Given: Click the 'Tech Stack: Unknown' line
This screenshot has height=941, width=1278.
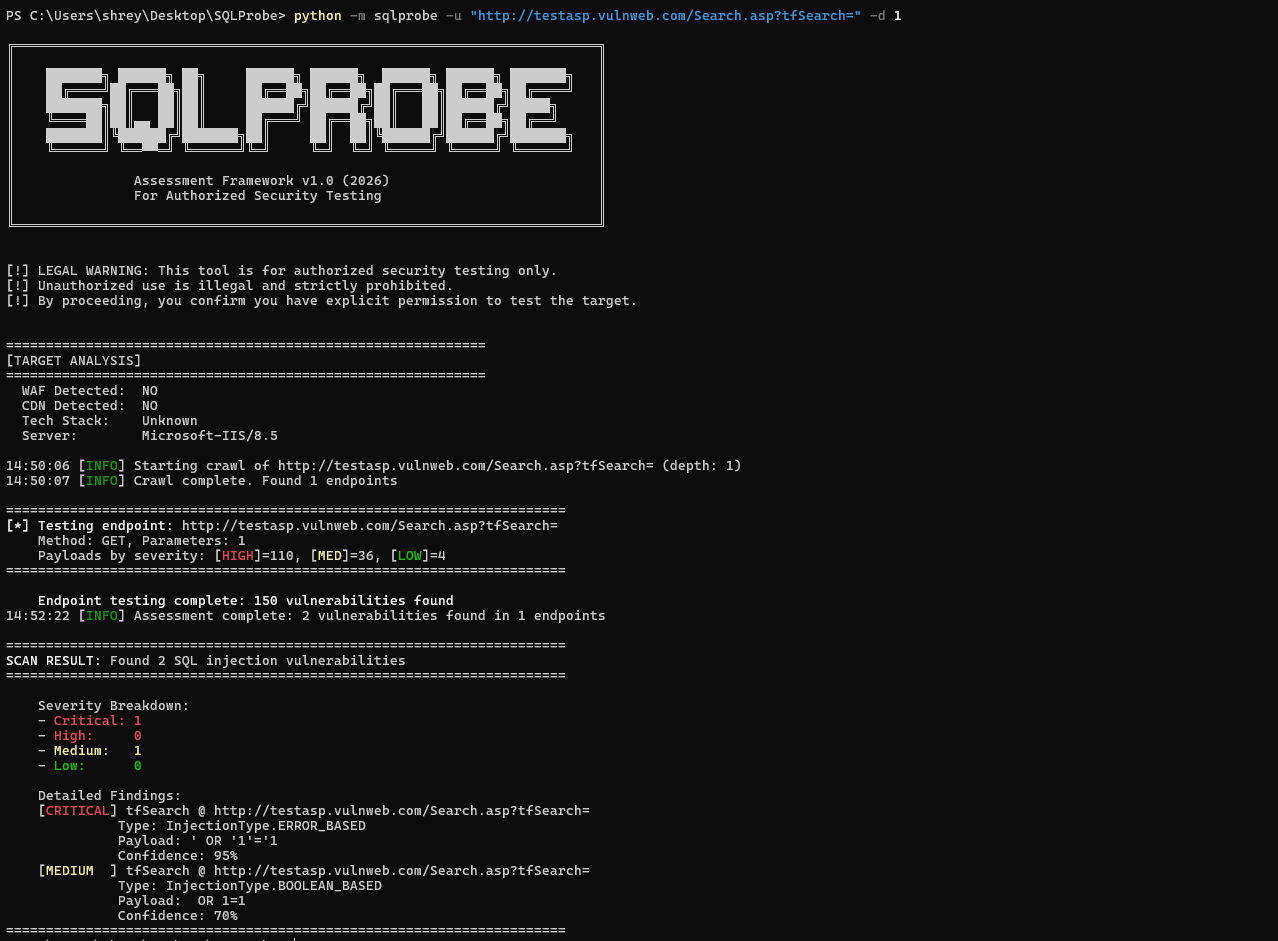Looking at the screenshot, I should [x=110, y=421].
